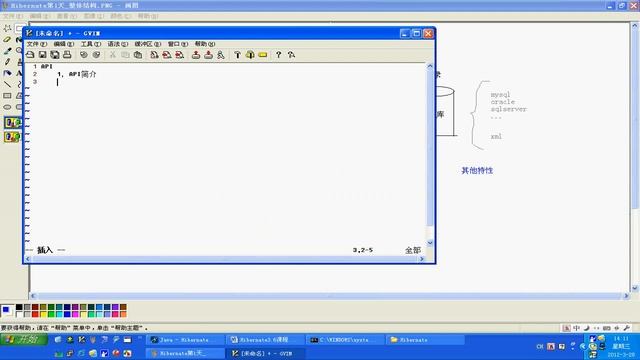Click the Build Tags icon in GVIM toolbar
Image resolution: width=640 pixels, height=360 pixels.
(250, 55)
